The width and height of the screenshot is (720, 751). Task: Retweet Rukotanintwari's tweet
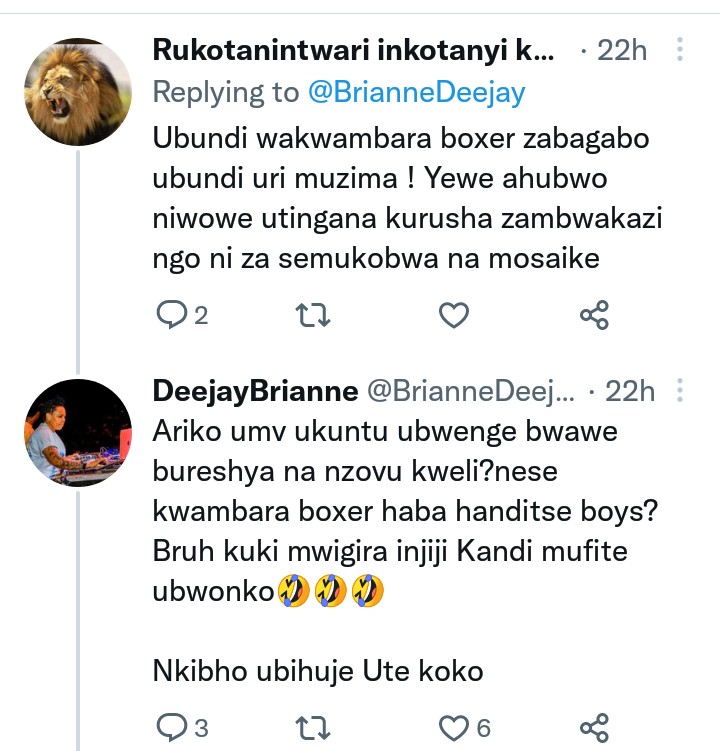pos(313,316)
